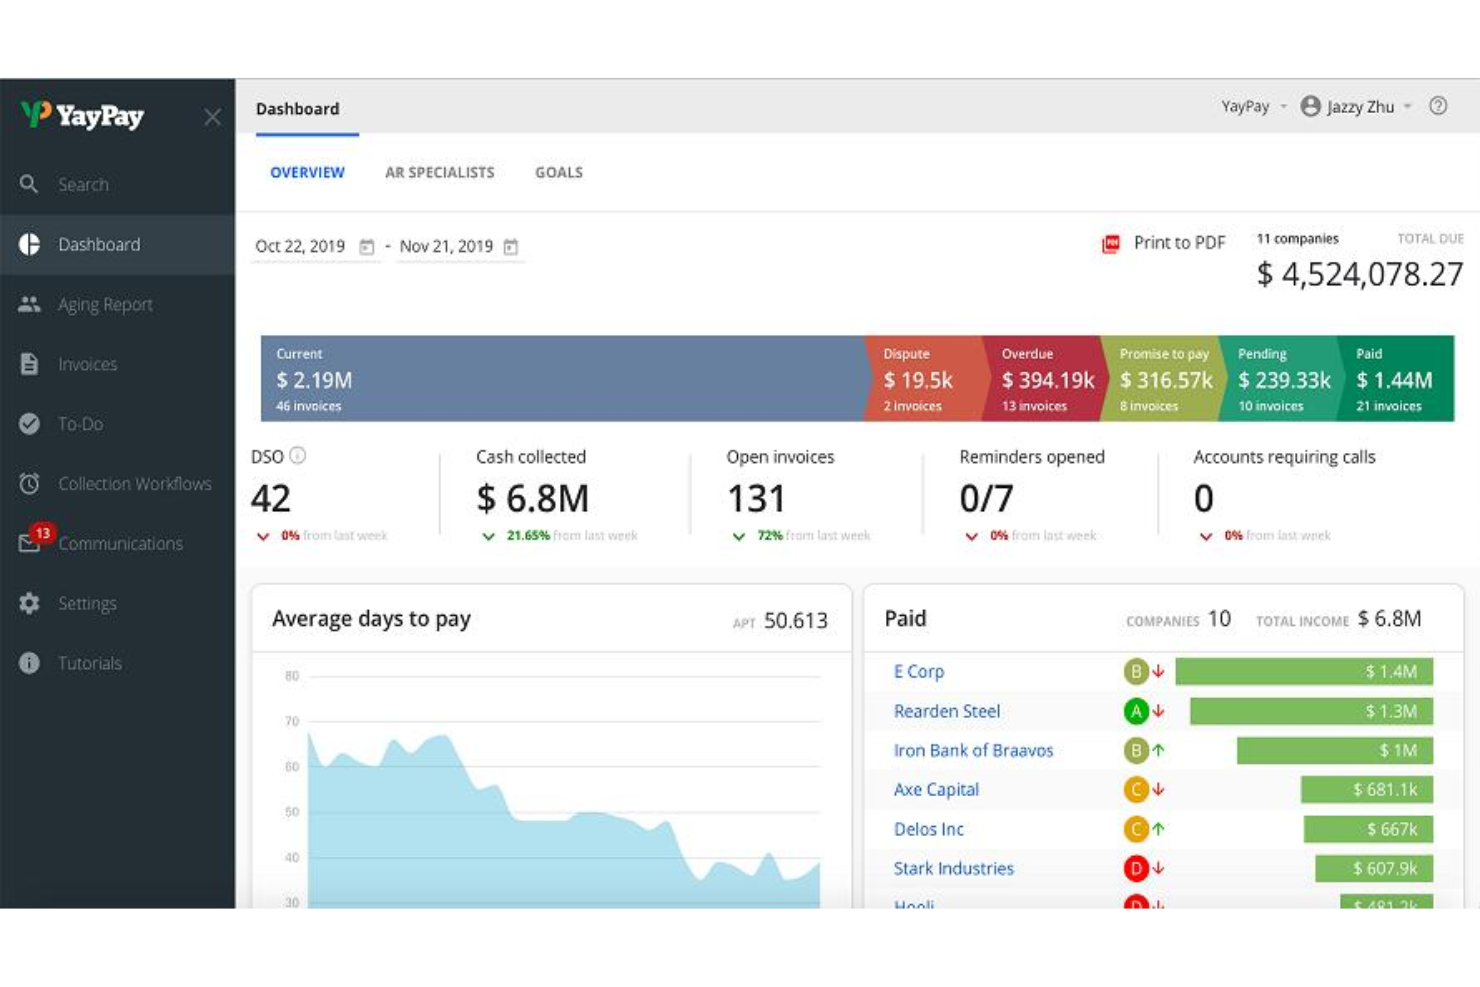Open start date calendar icon for Oct 22
The height and width of the screenshot is (987, 1480).
(x=367, y=247)
